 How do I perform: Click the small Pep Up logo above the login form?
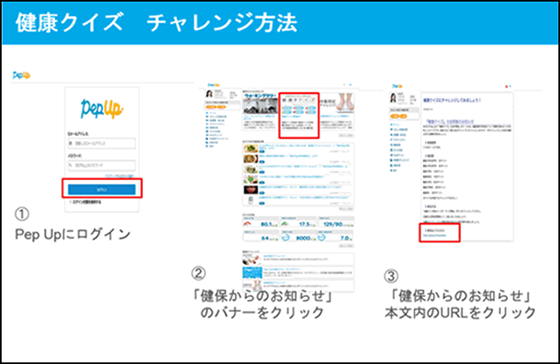[21, 75]
